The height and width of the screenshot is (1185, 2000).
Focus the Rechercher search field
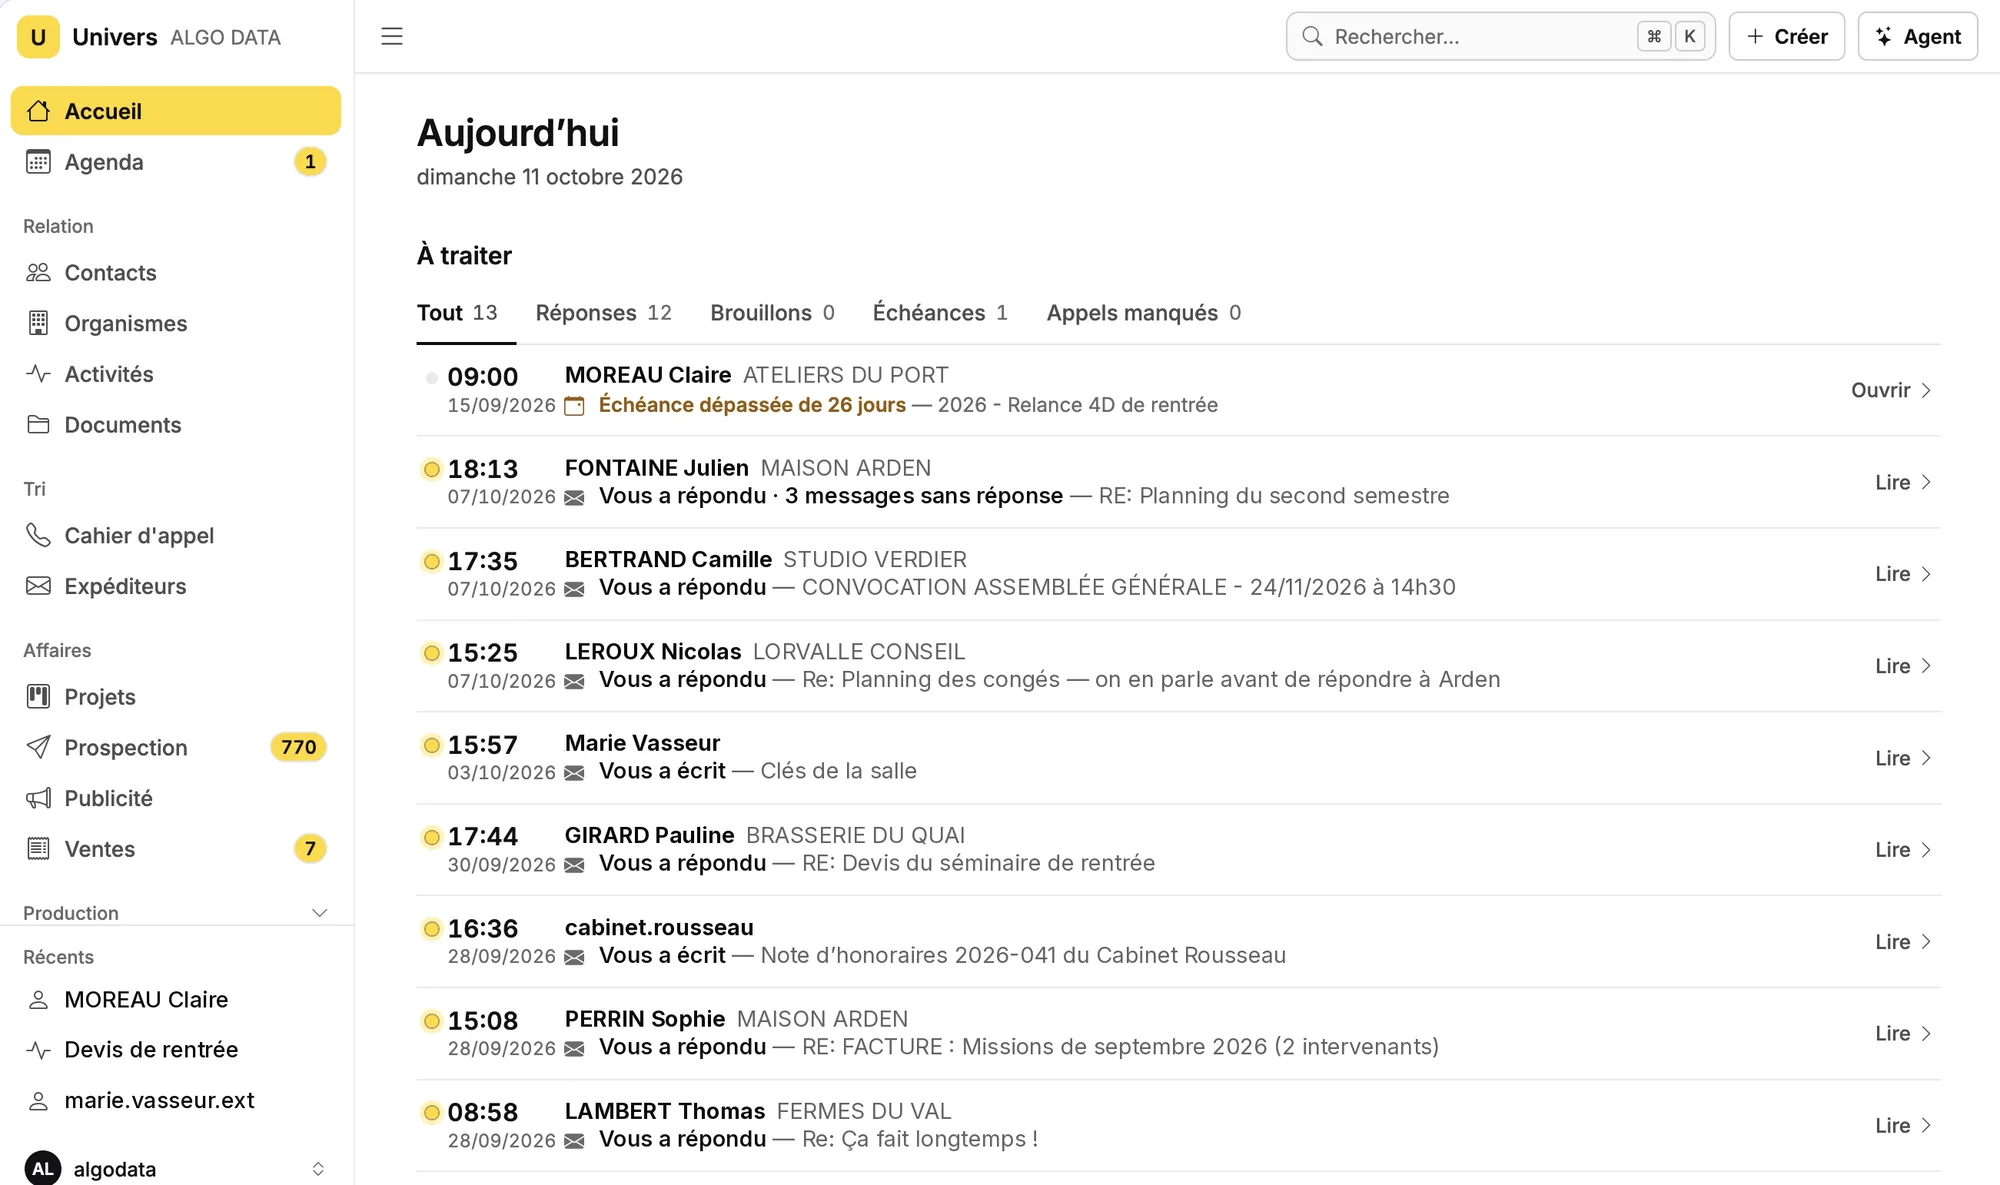tap(1500, 37)
